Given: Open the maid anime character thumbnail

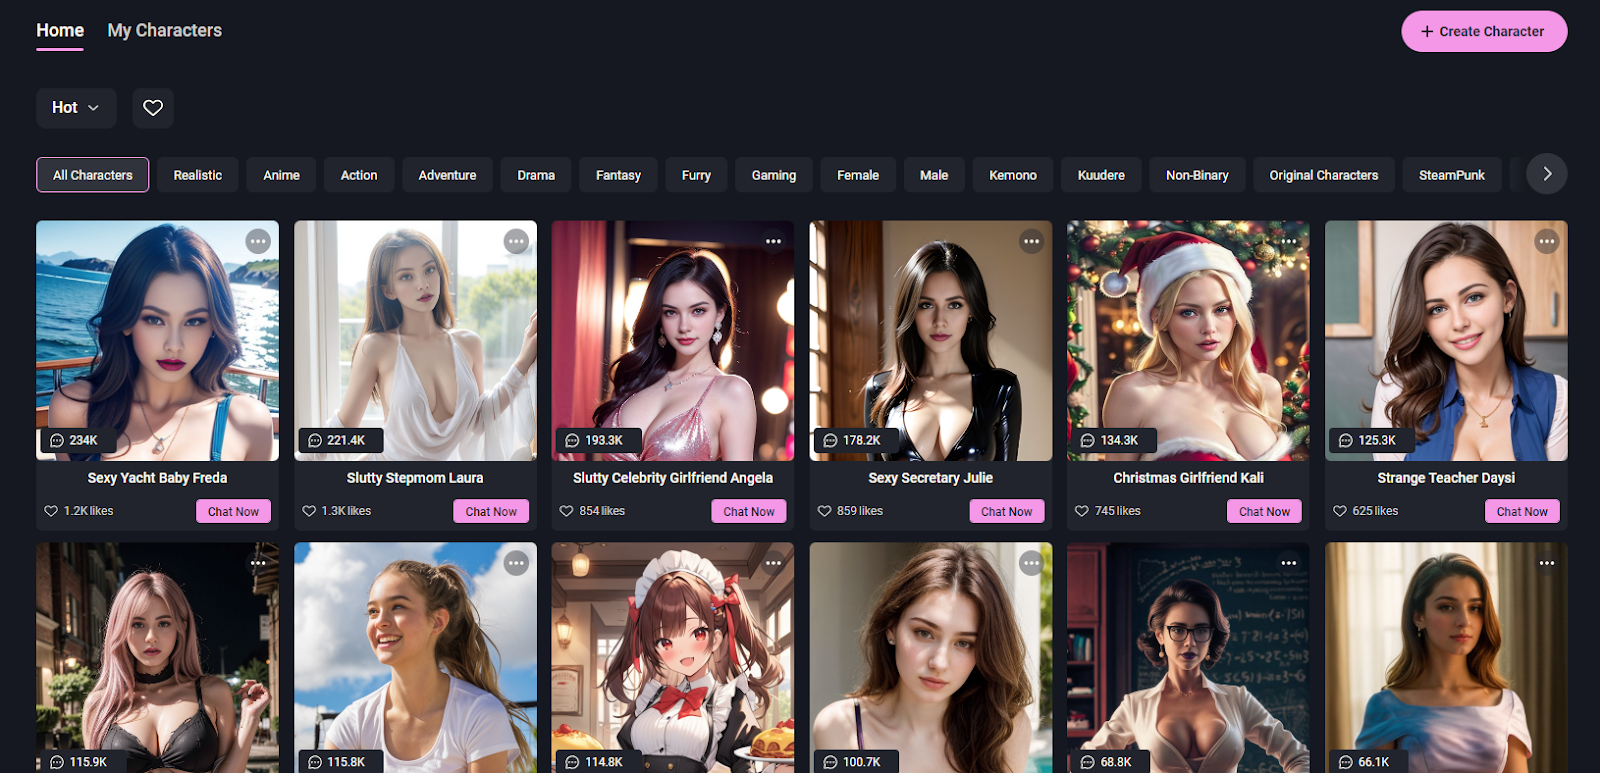Looking at the screenshot, I should click(673, 657).
